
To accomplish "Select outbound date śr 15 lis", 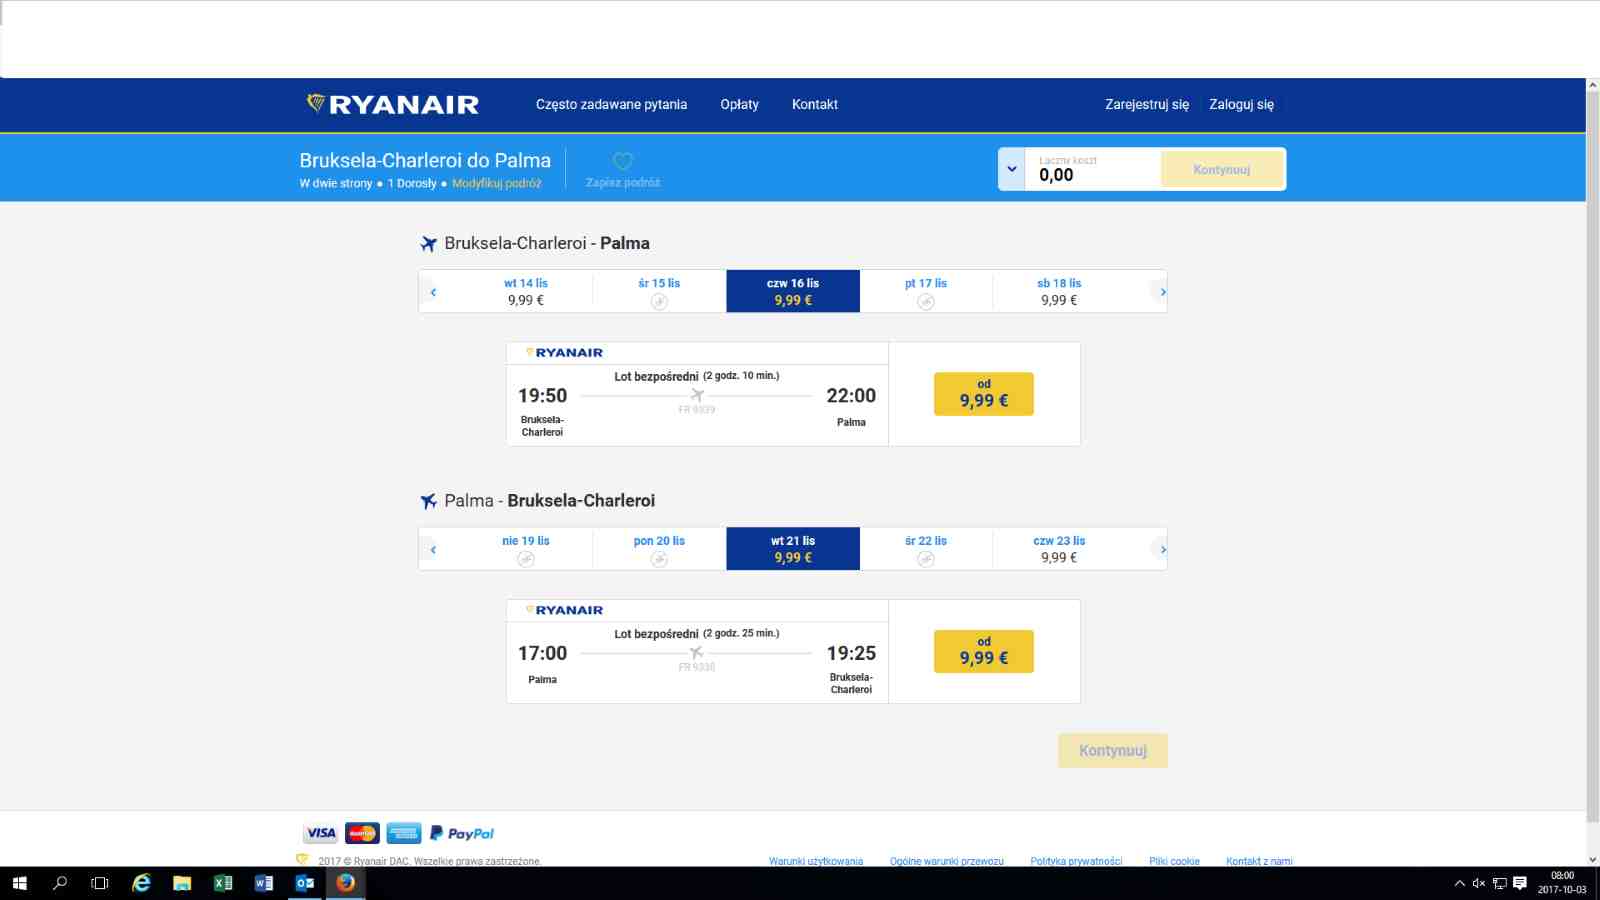I will coord(659,291).
